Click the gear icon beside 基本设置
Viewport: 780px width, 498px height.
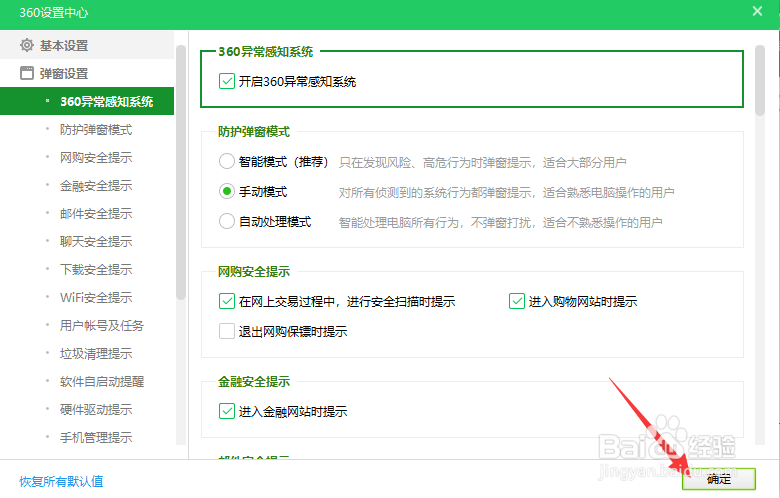[26, 45]
